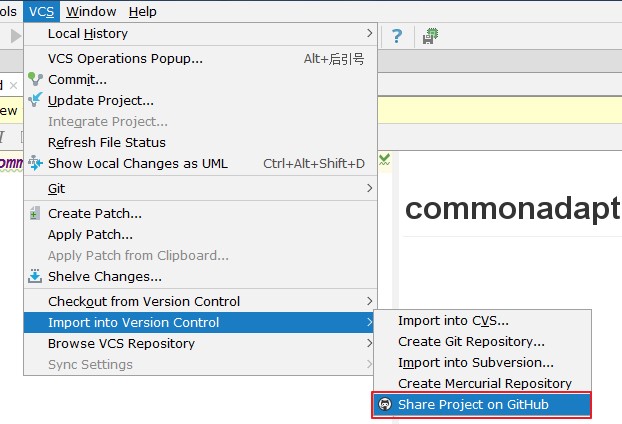Open VCS Operations Popup entry
This screenshot has width=622, height=424.
pyautogui.click(x=125, y=58)
